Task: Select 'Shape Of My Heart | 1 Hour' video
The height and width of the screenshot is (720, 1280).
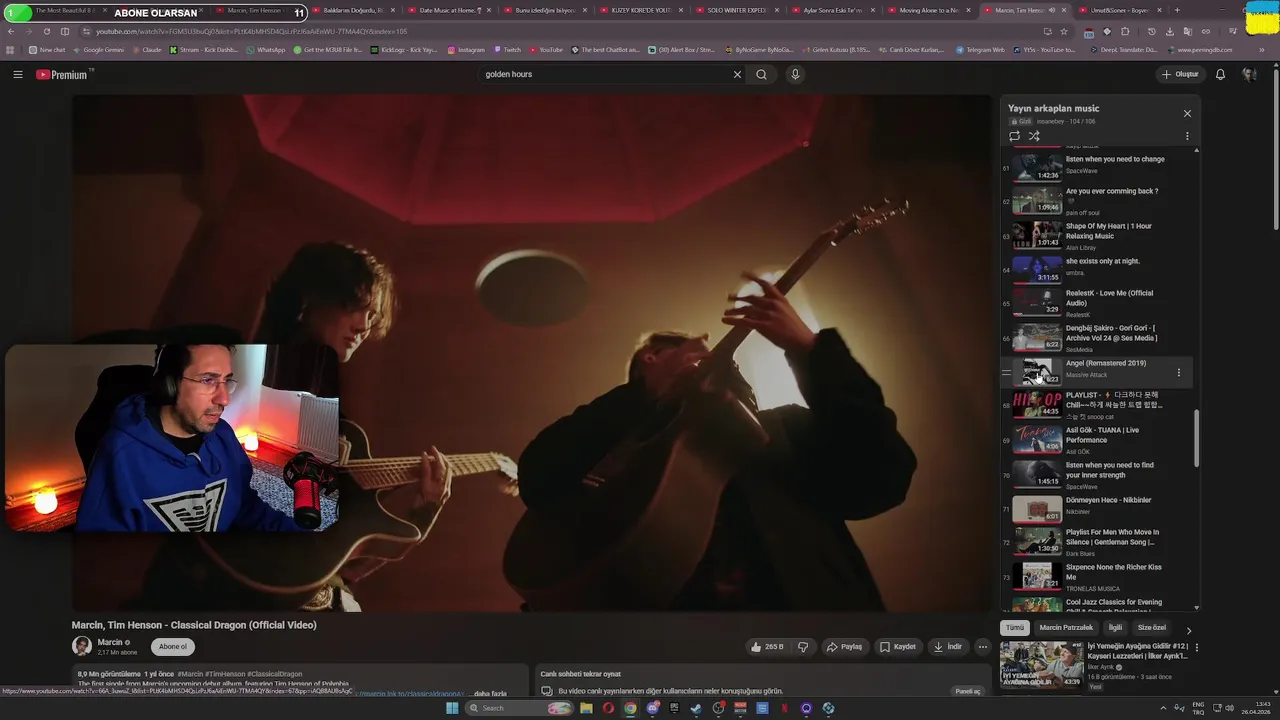Action: tap(1097, 235)
